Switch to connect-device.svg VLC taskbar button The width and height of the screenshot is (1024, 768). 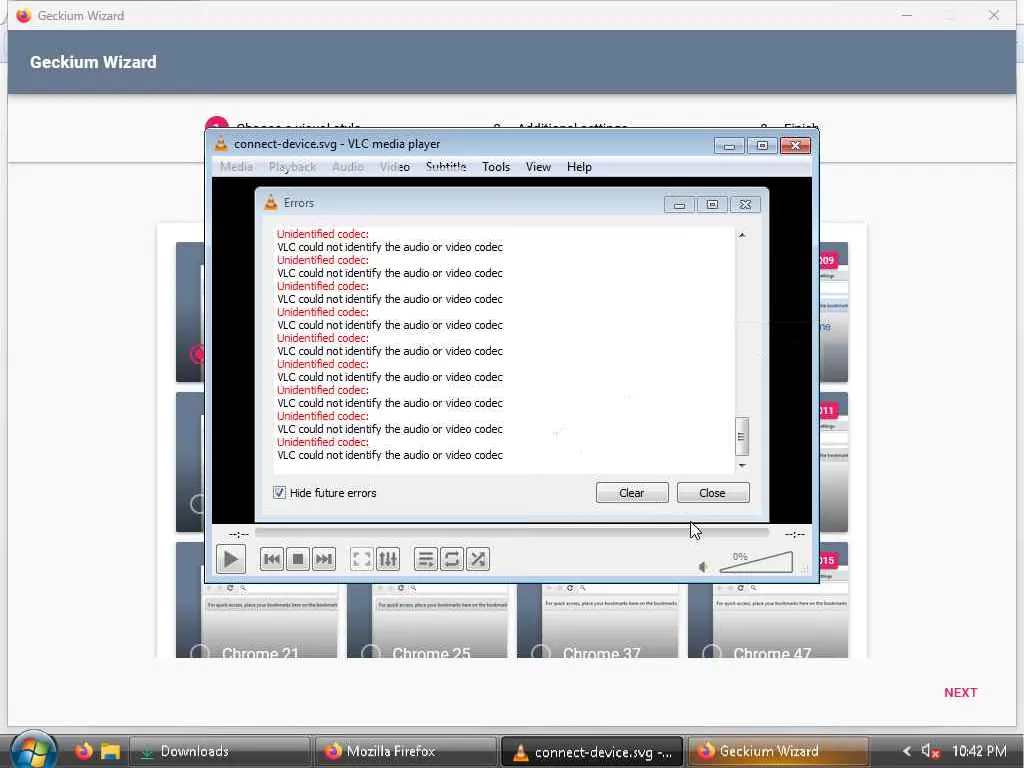(592, 752)
